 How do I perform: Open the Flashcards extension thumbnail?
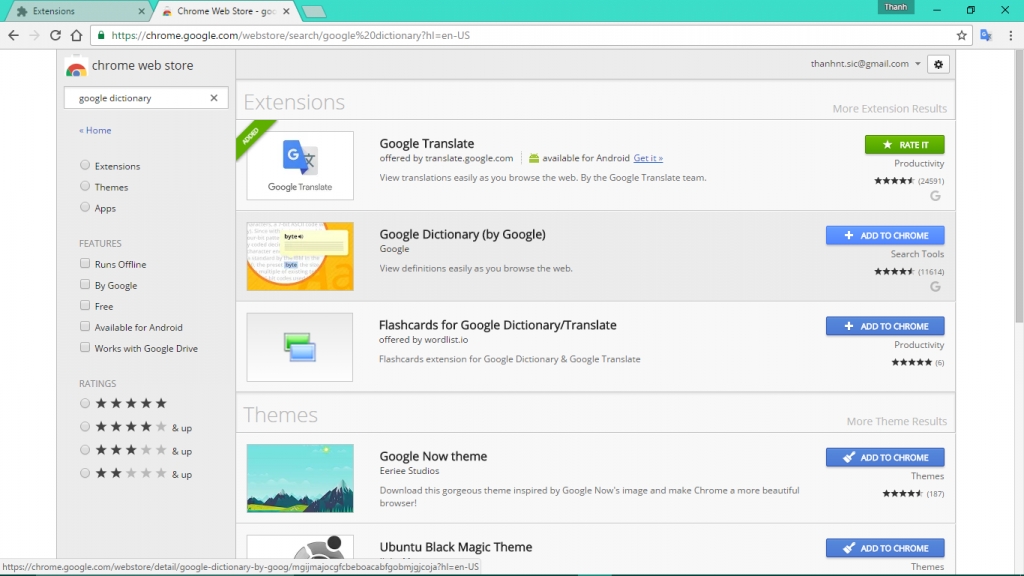point(300,347)
